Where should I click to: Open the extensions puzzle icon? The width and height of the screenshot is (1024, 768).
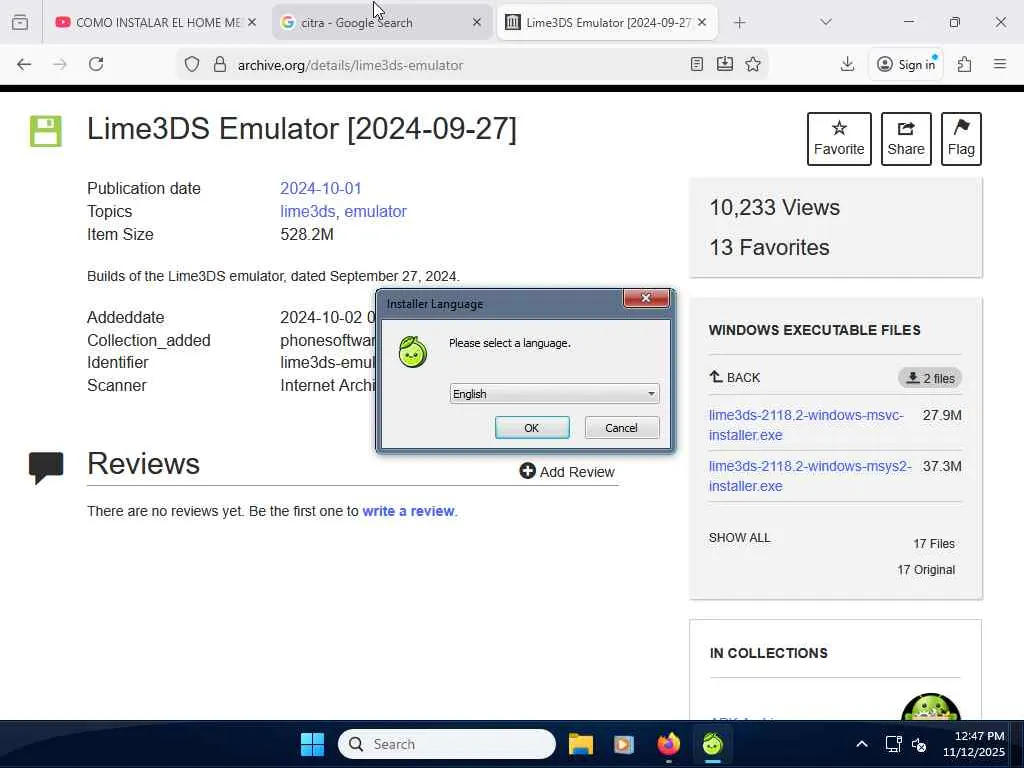[x=965, y=64]
